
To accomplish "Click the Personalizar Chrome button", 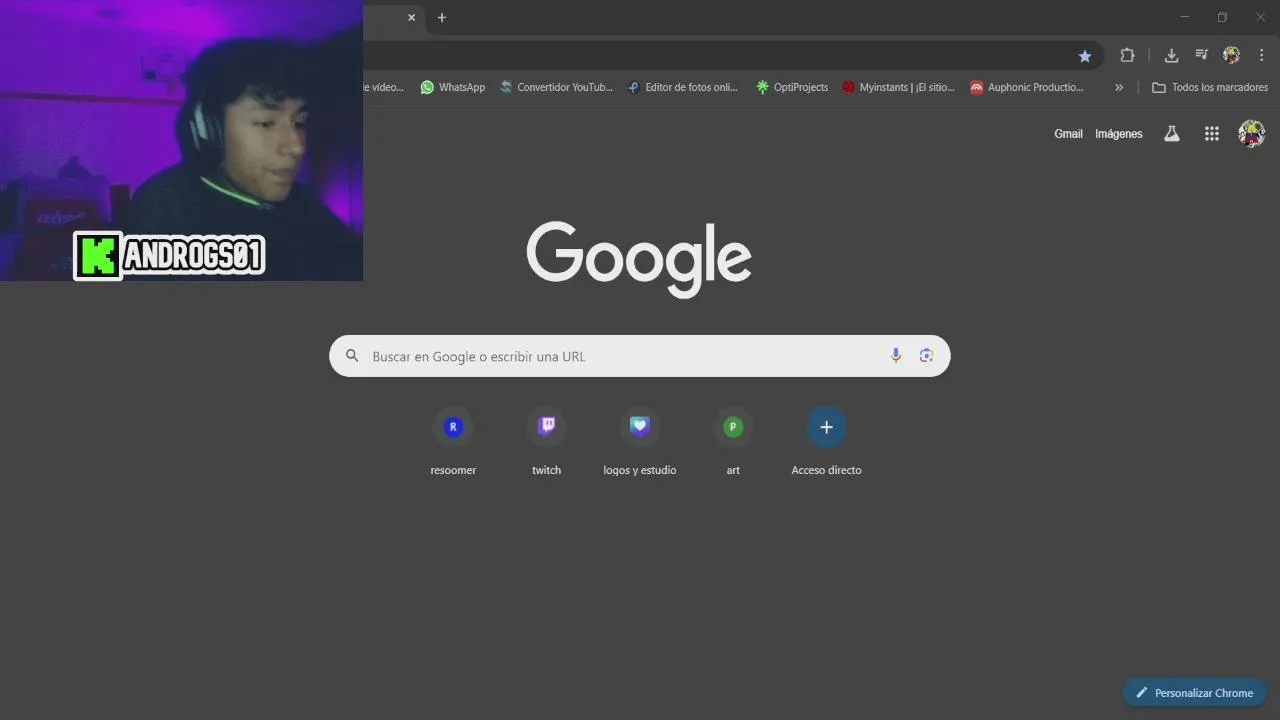I will click(x=1195, y=693).
